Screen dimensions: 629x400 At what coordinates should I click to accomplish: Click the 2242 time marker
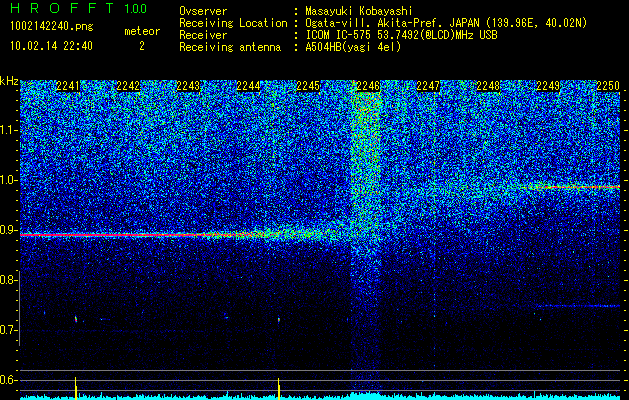coord(128,86)
